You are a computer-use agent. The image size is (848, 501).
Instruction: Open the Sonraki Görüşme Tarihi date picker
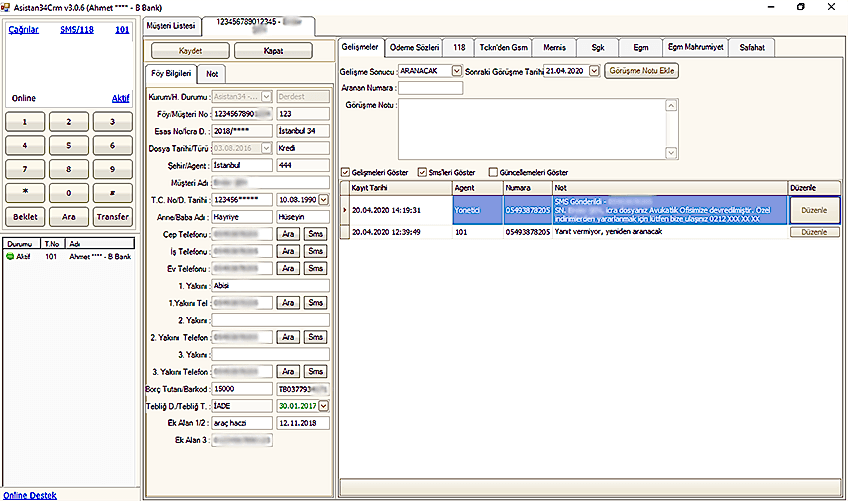point(593,71)
